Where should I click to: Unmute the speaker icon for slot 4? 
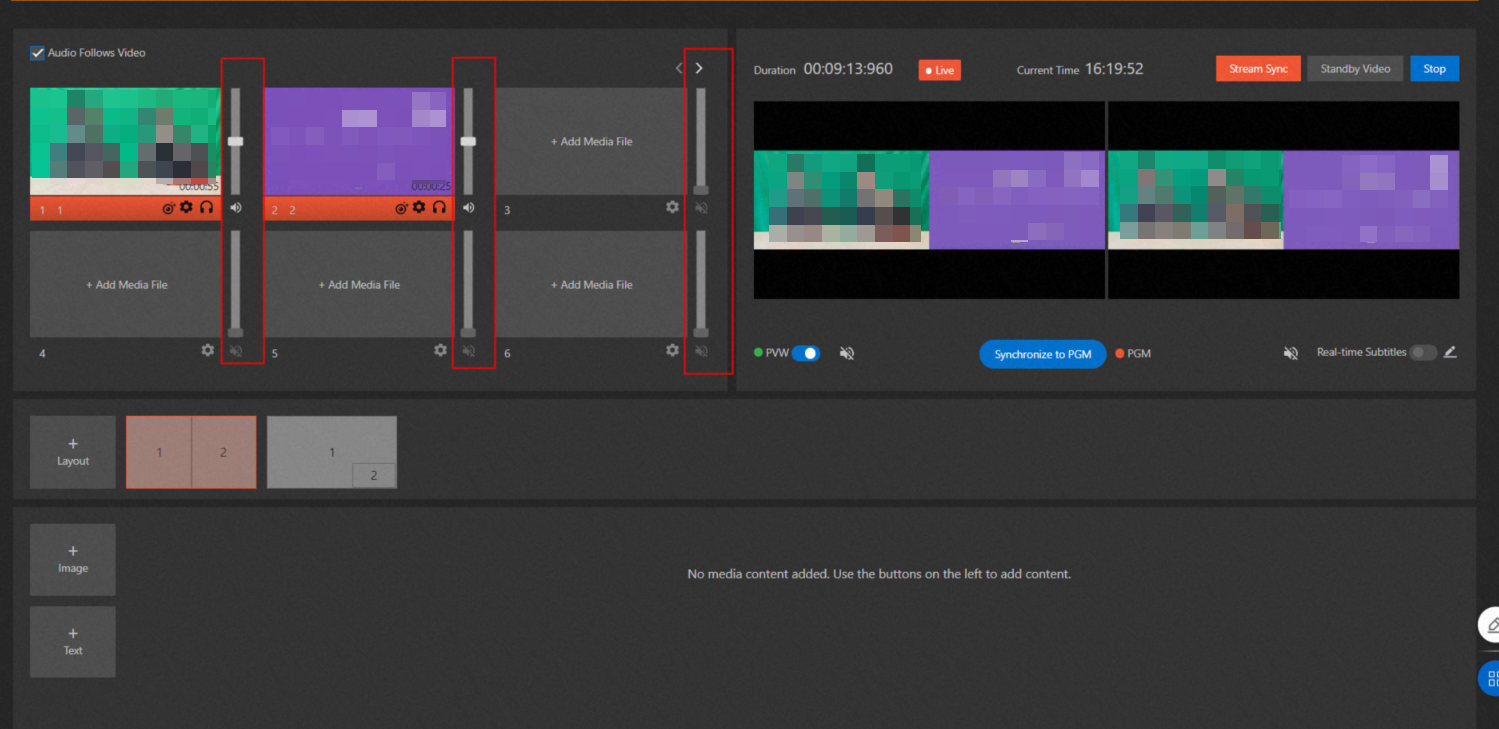click(236, 351)
